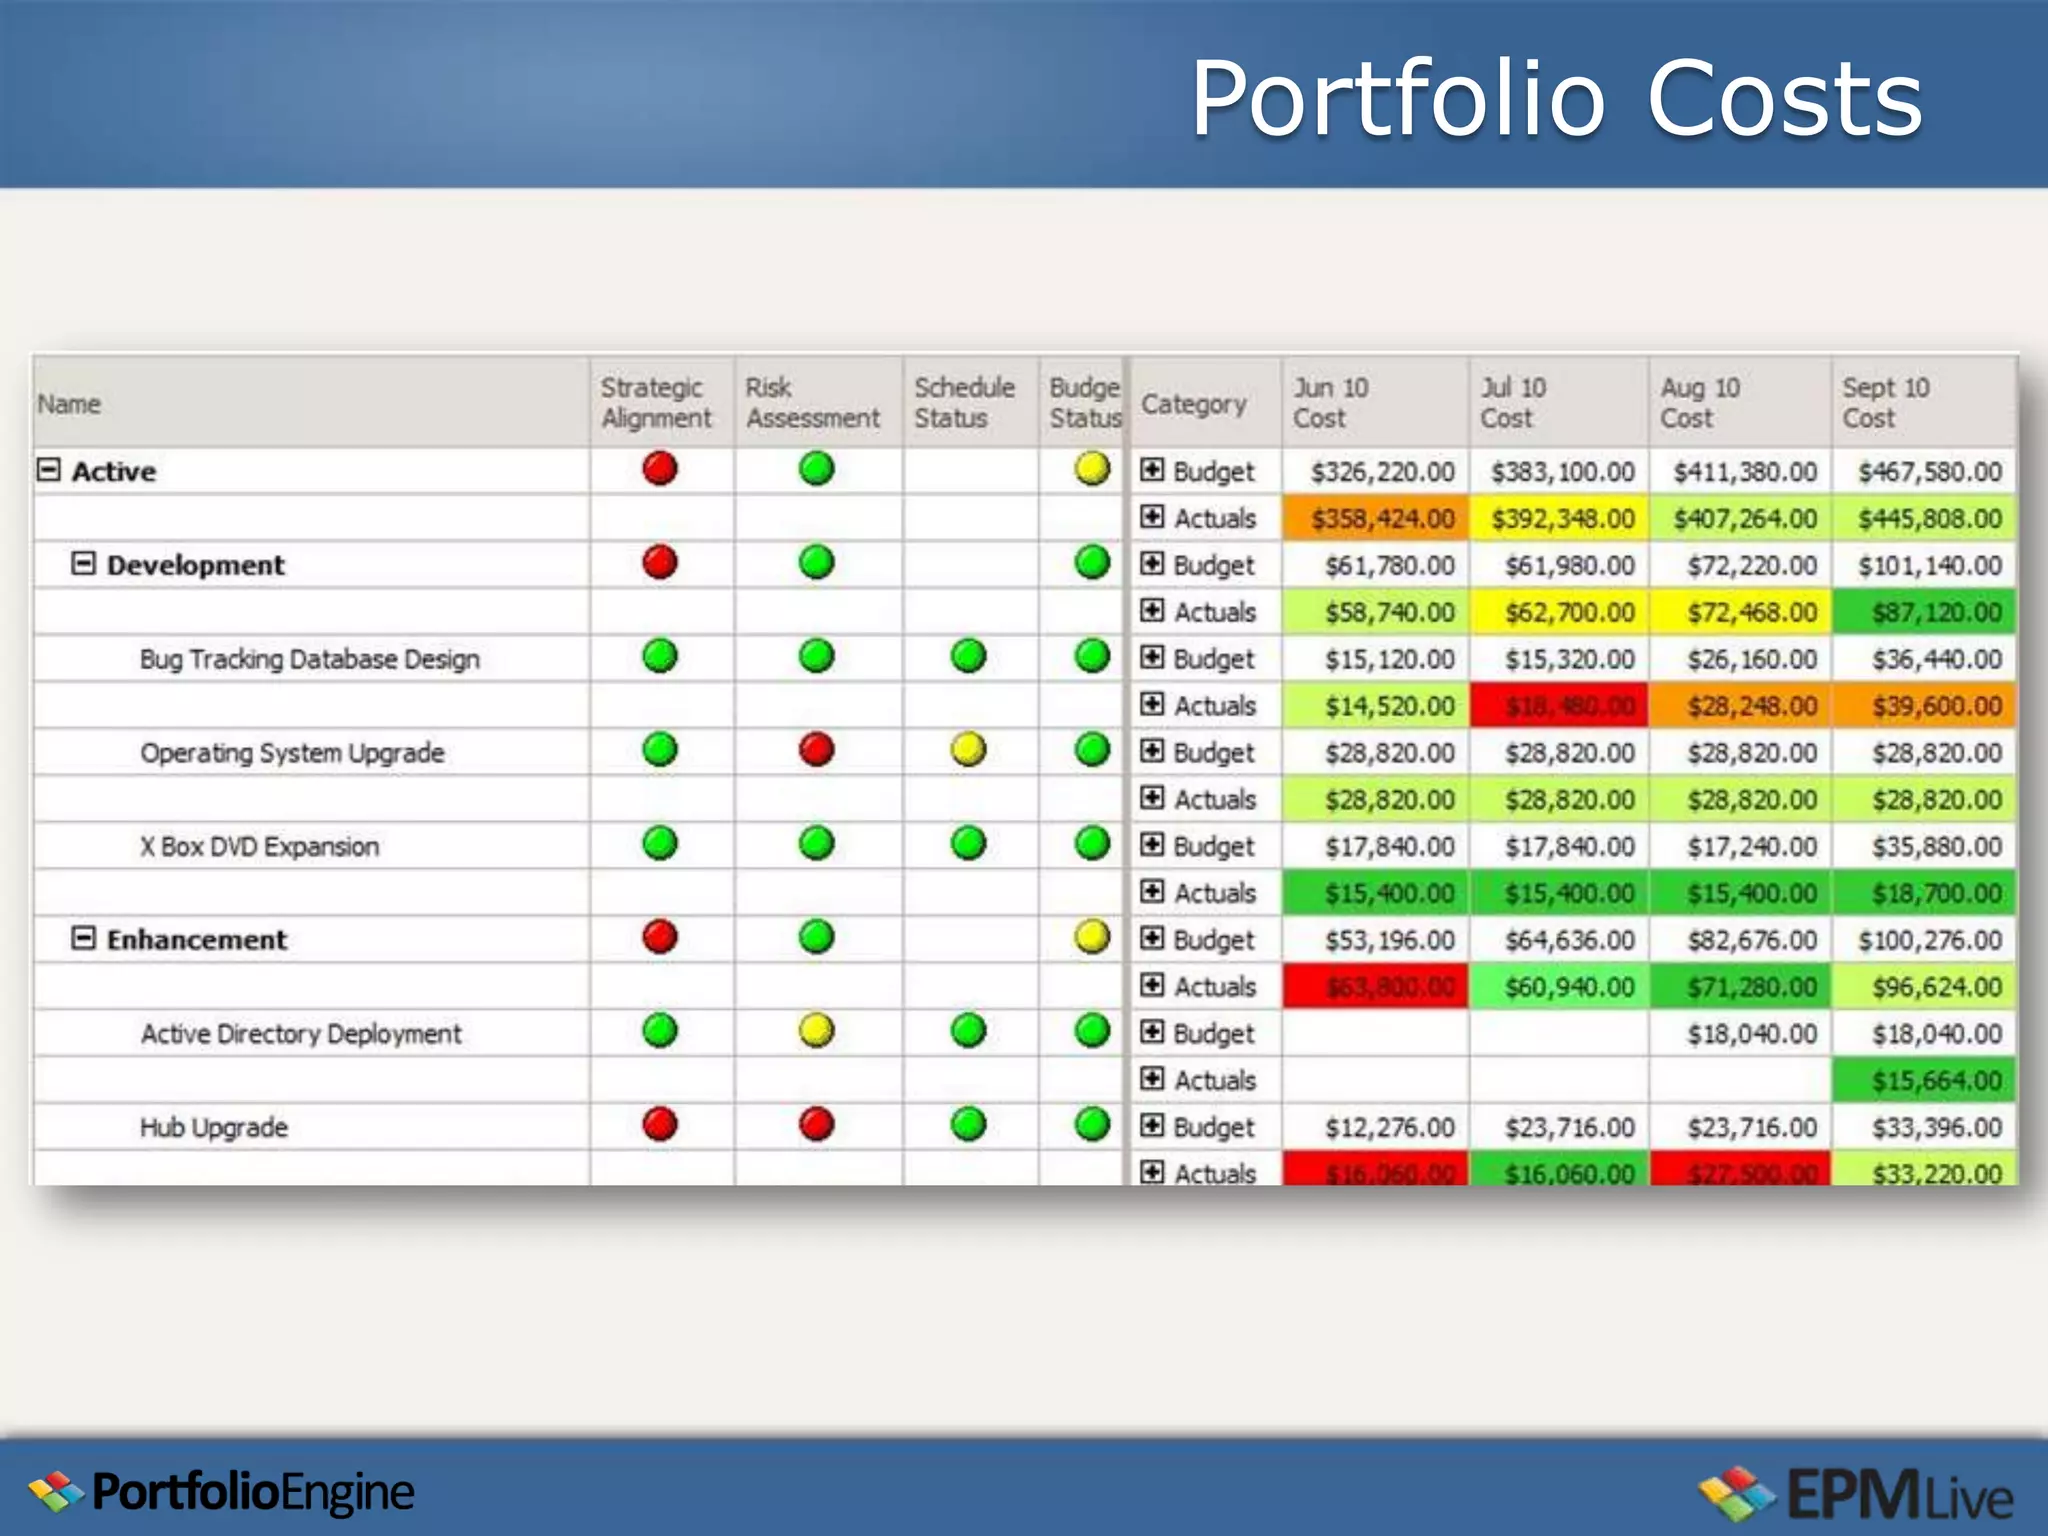The width and height of the screenshot is (2048, 1536).
Task: Expand Budget row for Development
Action: pos(1152,564)
